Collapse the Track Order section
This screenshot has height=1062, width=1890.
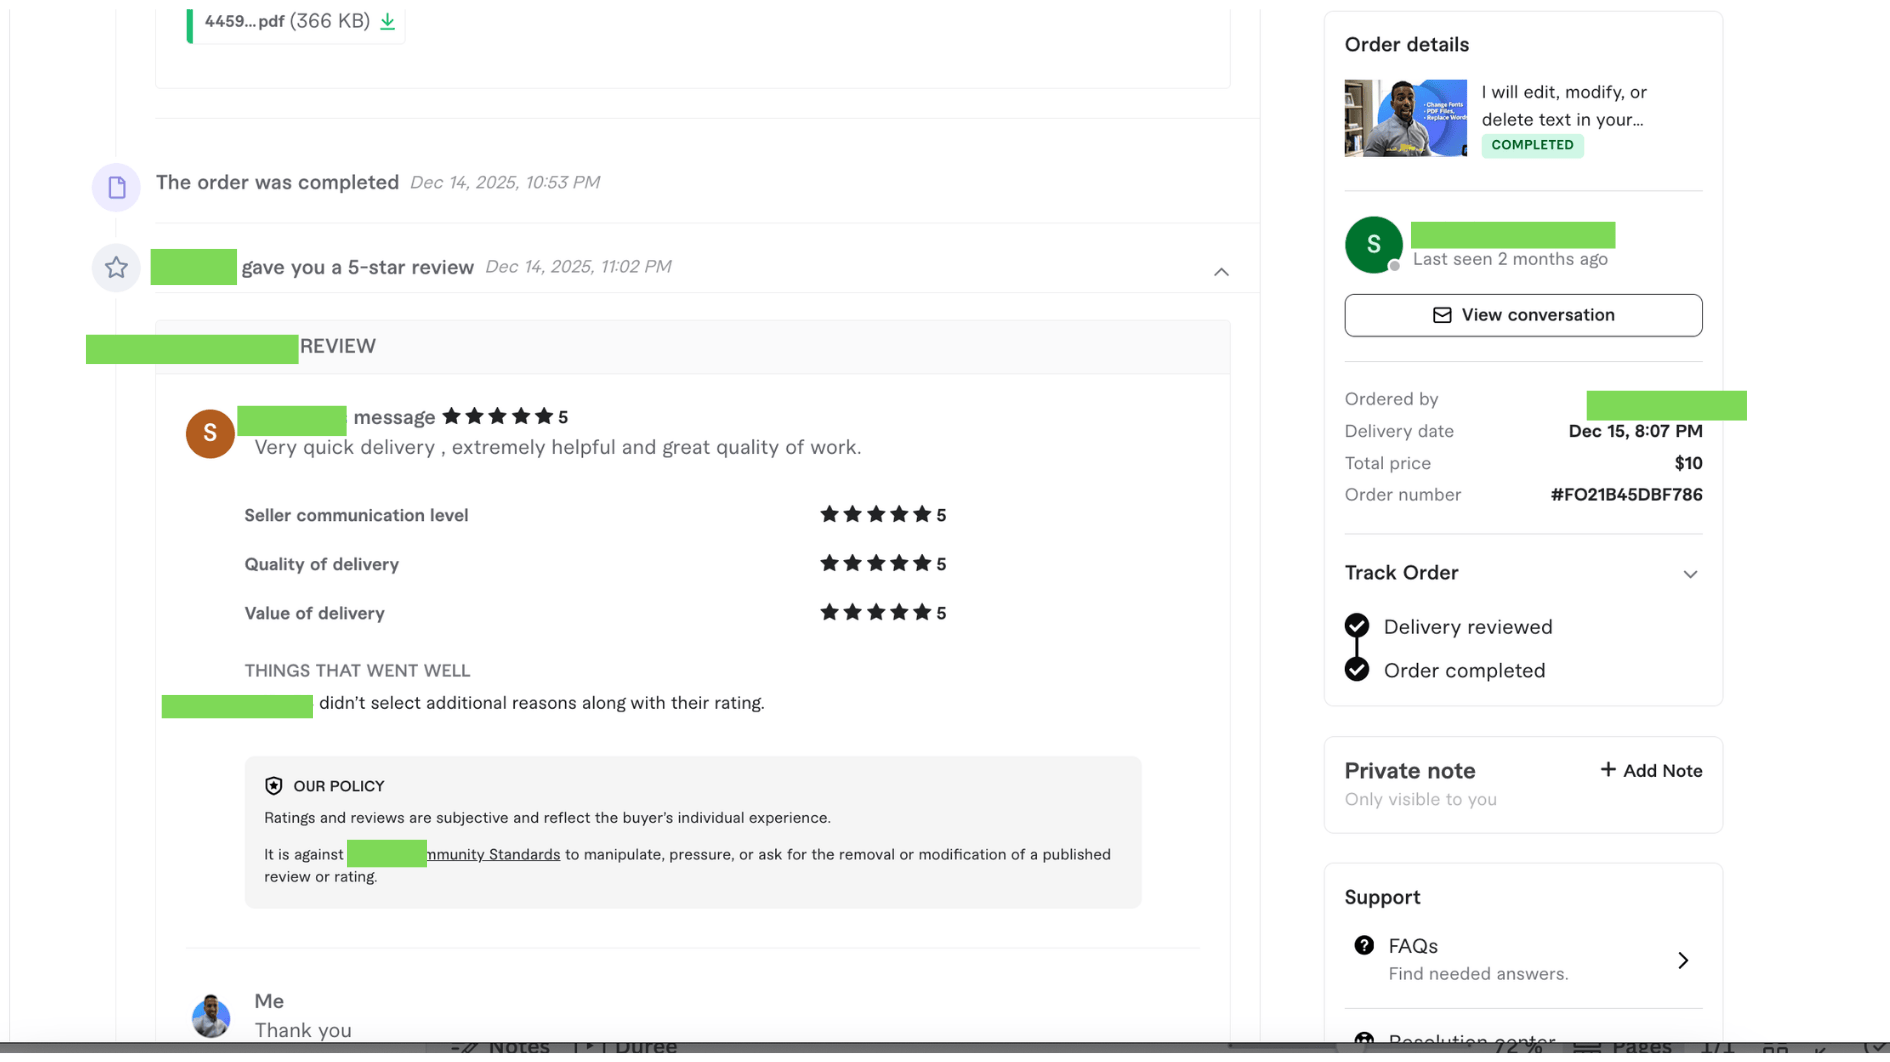(1689, 575)
